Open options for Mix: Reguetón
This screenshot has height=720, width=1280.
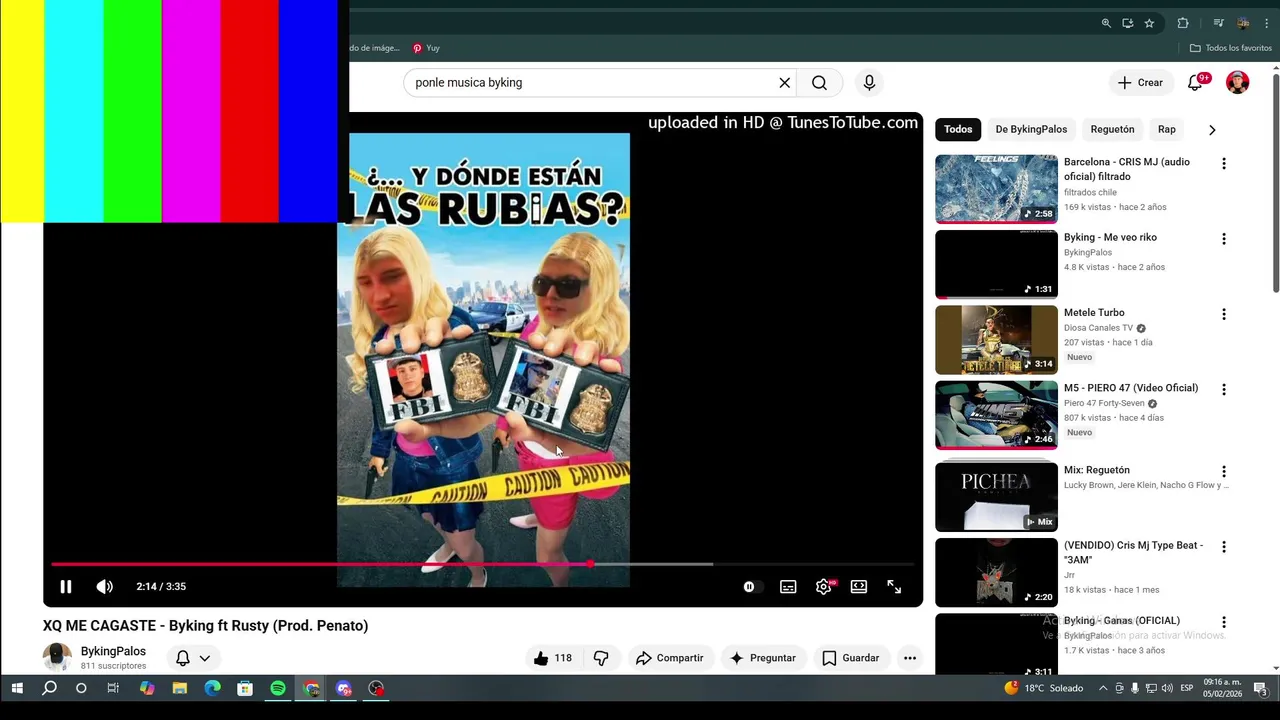coord(1223,471)
